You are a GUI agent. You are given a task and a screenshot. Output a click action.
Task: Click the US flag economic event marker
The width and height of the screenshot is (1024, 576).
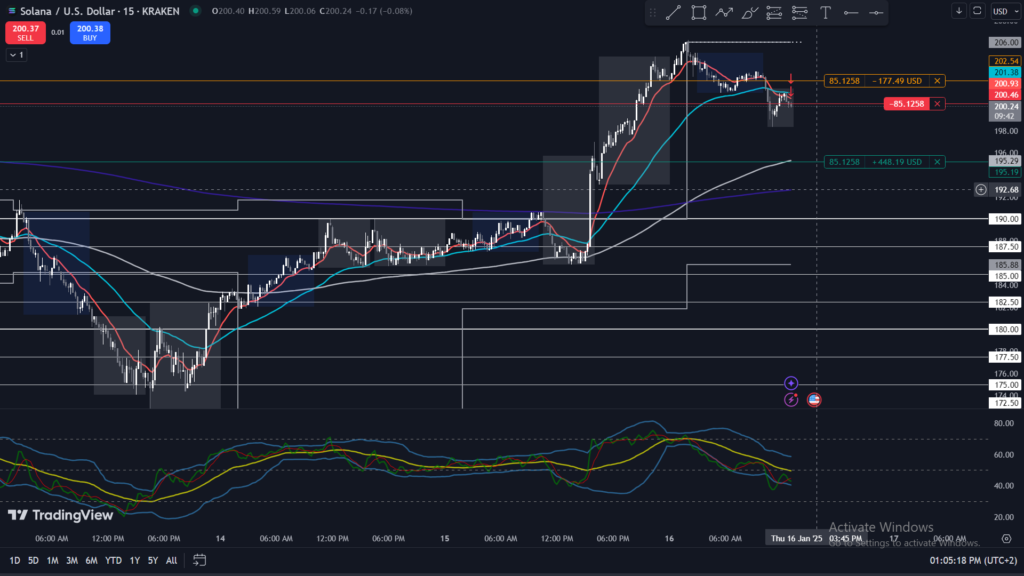[814, 400]
